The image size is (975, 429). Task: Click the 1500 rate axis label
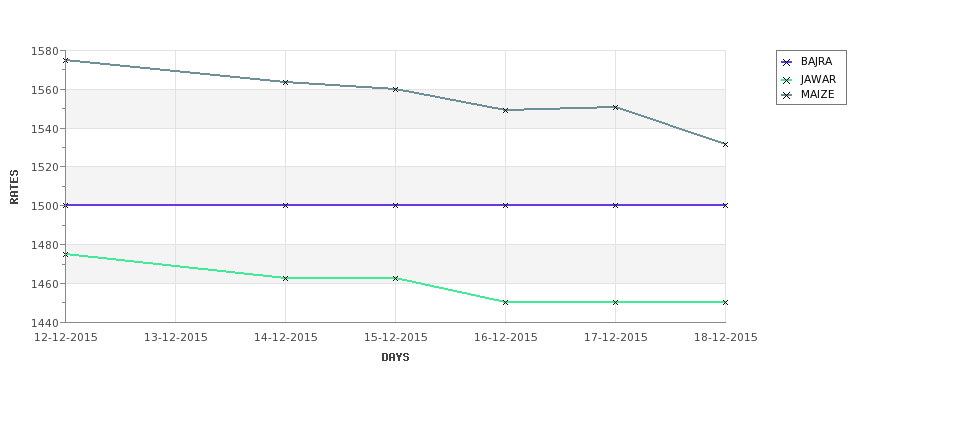click(x=44, y=206)
